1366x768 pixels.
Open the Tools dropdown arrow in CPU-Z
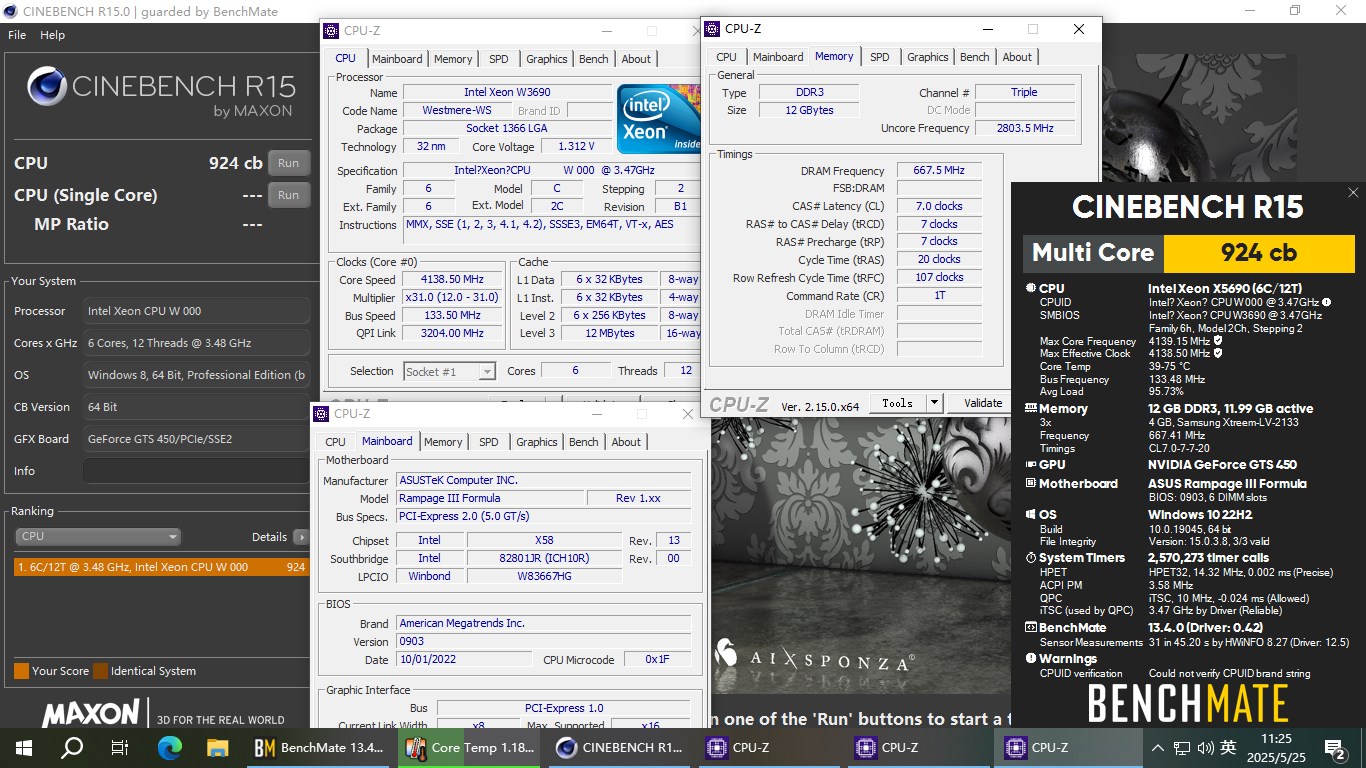935,403
